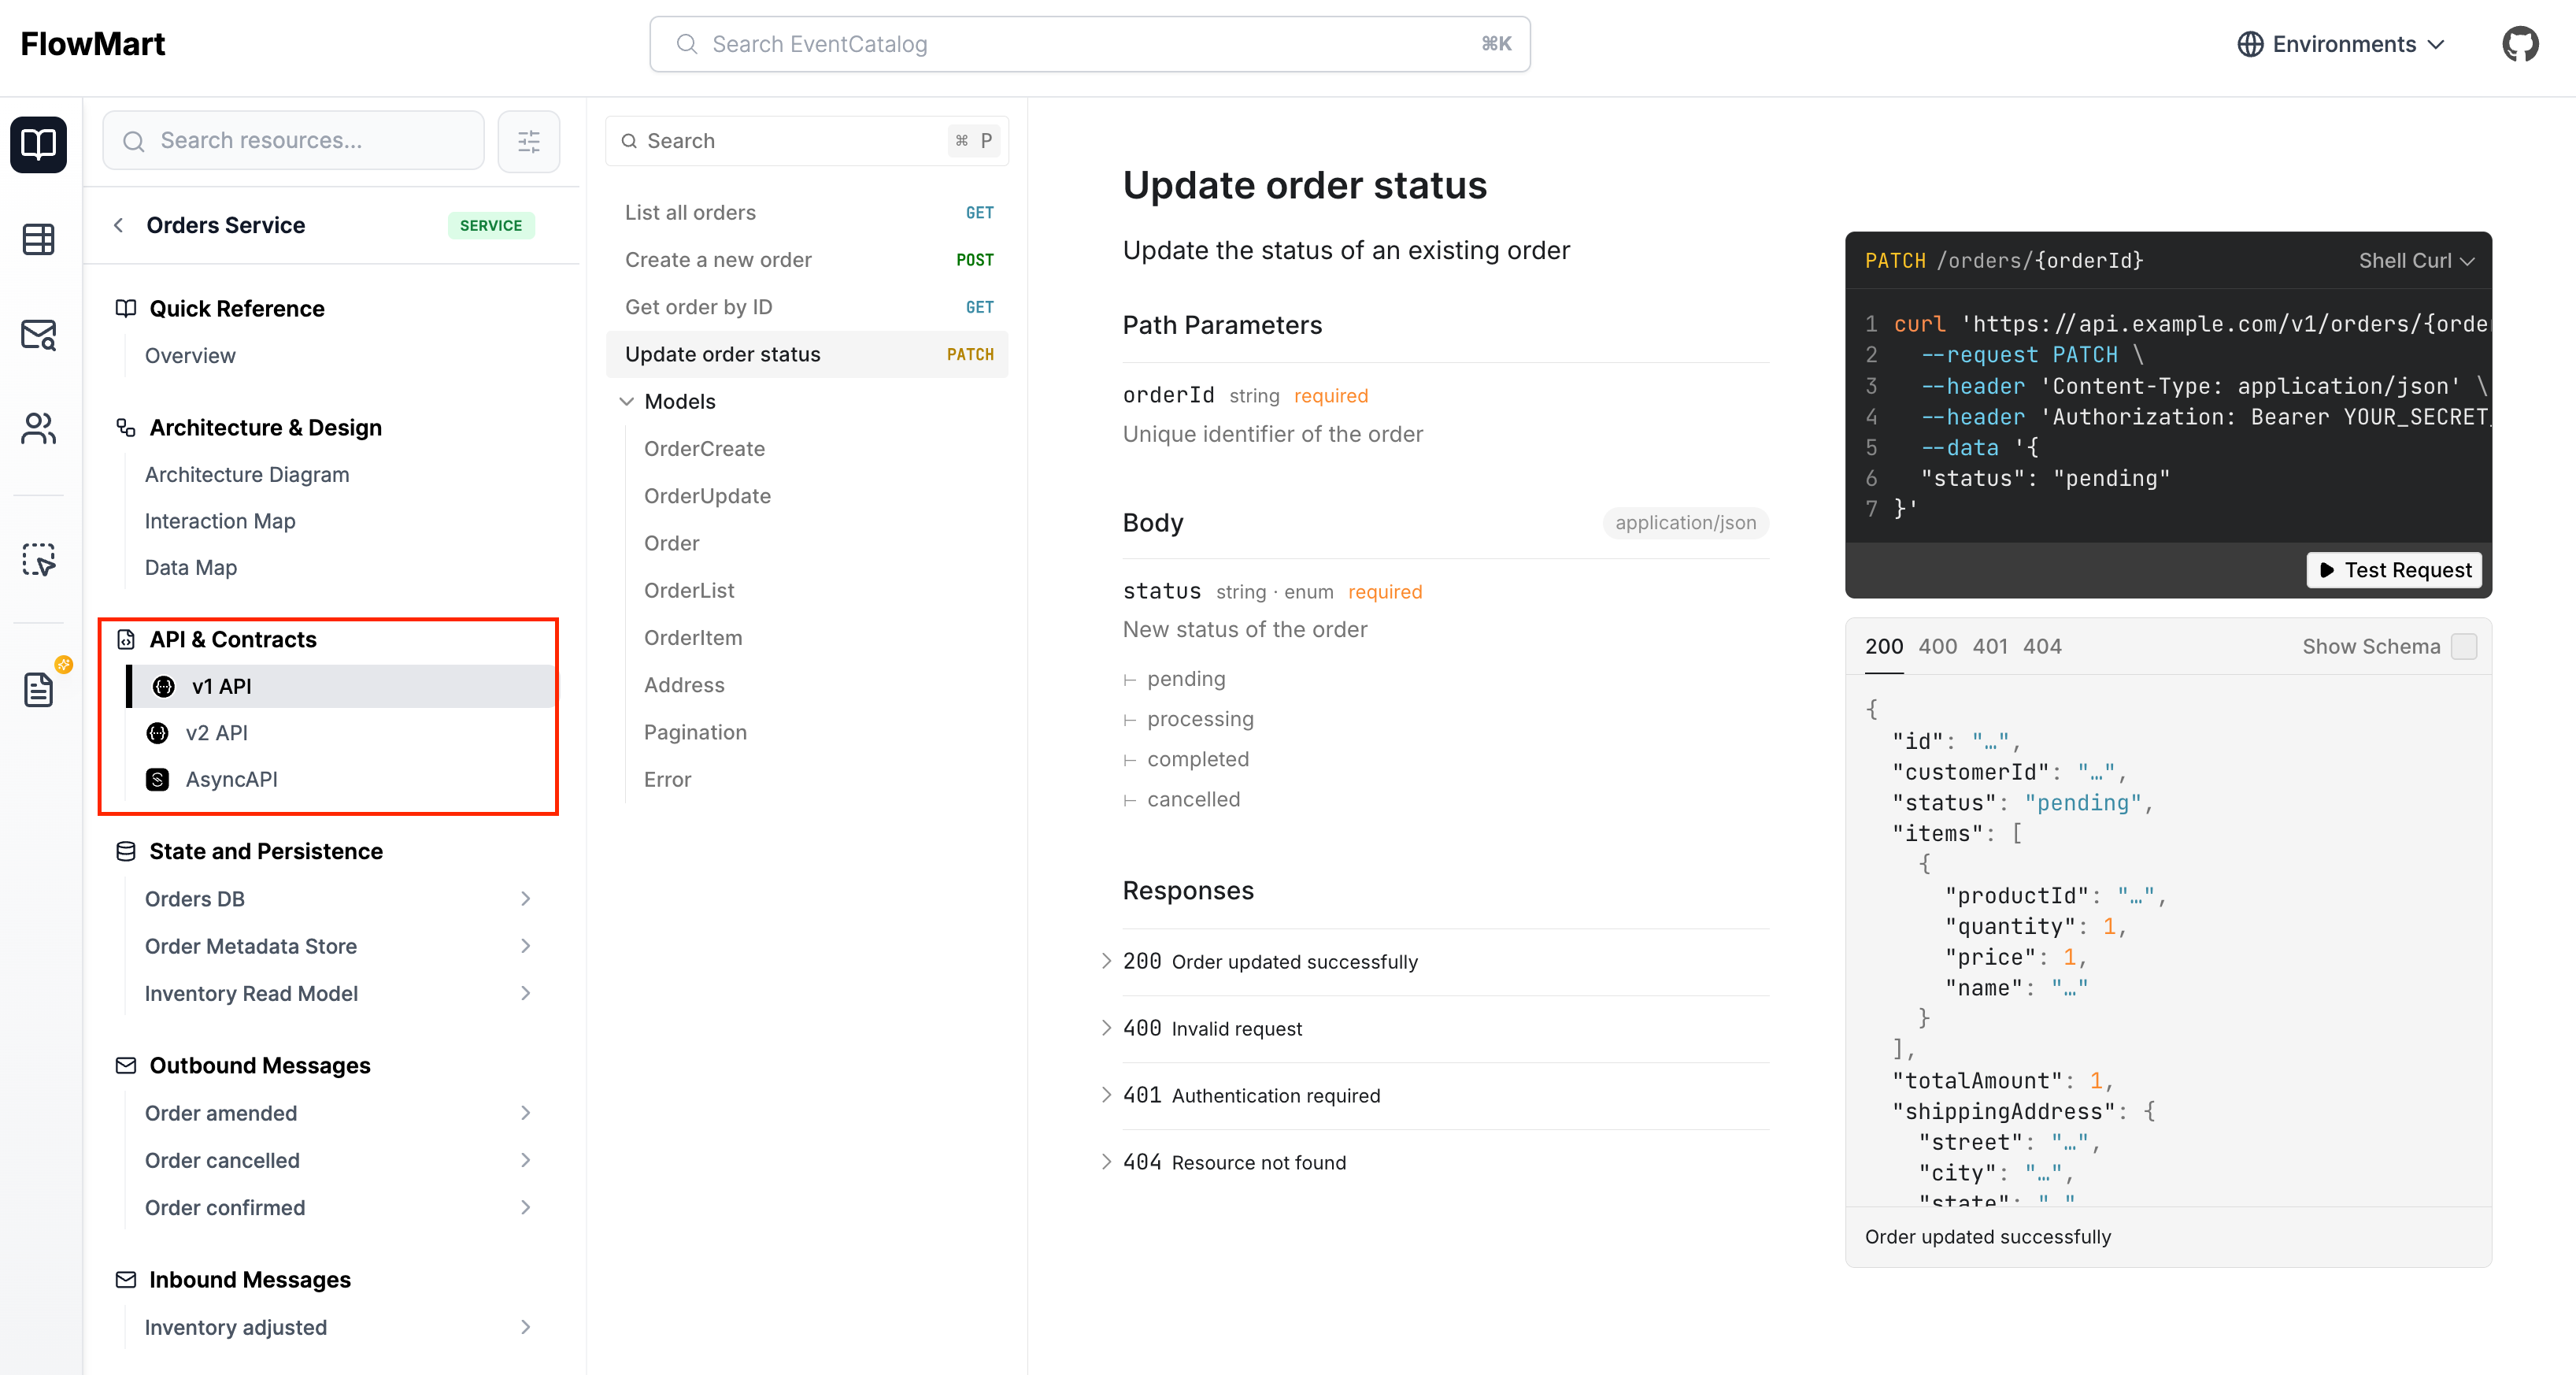Viewport: 2576px width, 1375px height.
Task: Switch to the 404 response tab
Action: (2041, 646)
